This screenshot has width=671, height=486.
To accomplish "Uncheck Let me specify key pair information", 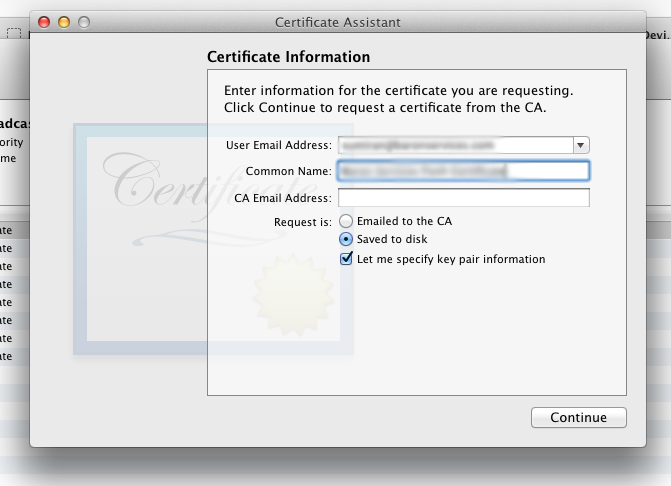I will click(x=346, y=259).
